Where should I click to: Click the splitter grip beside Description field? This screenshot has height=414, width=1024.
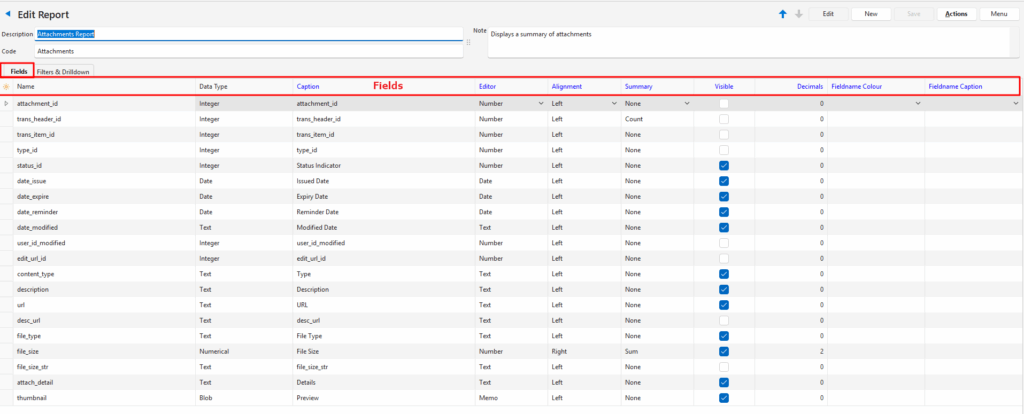point(469,42)
